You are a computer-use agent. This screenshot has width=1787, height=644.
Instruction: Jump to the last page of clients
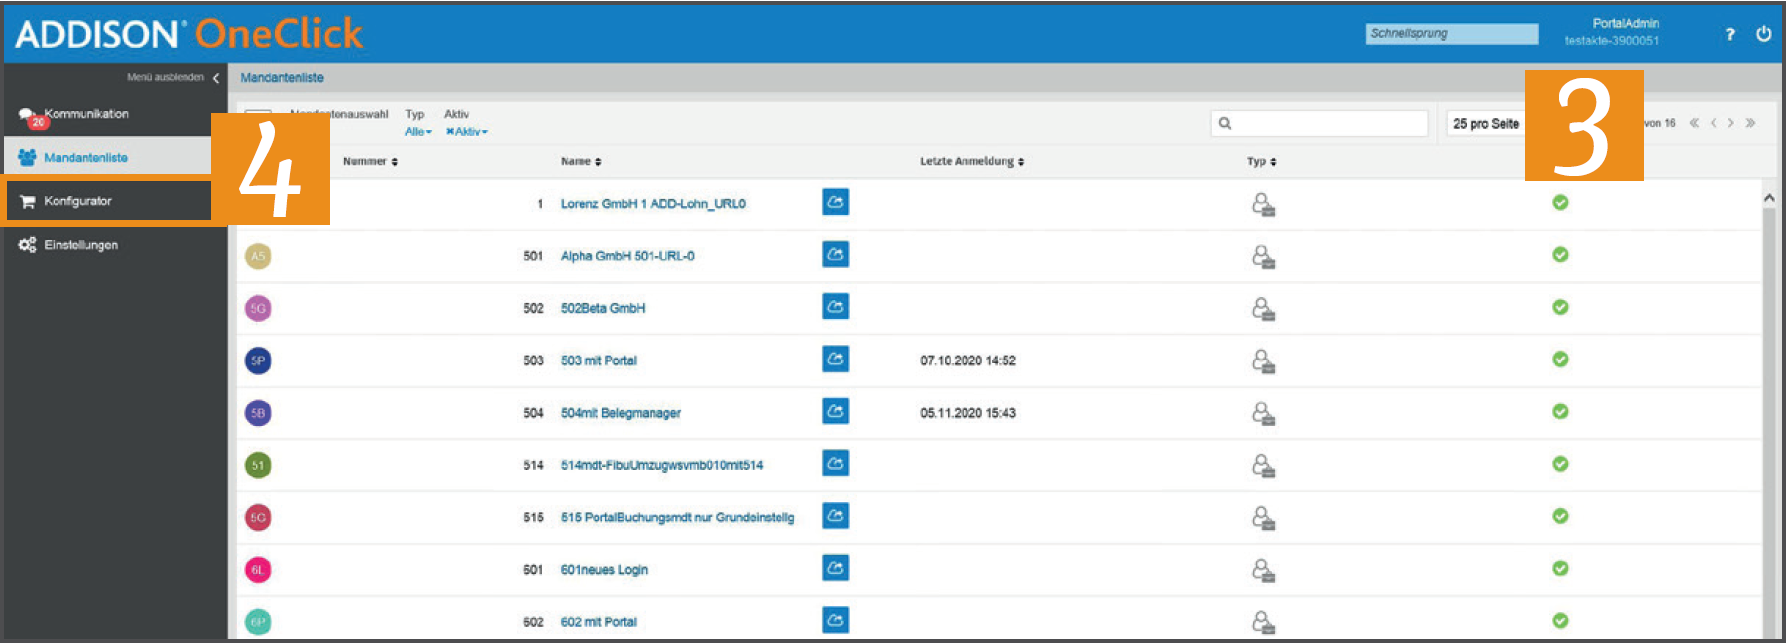click(1750, 123)
